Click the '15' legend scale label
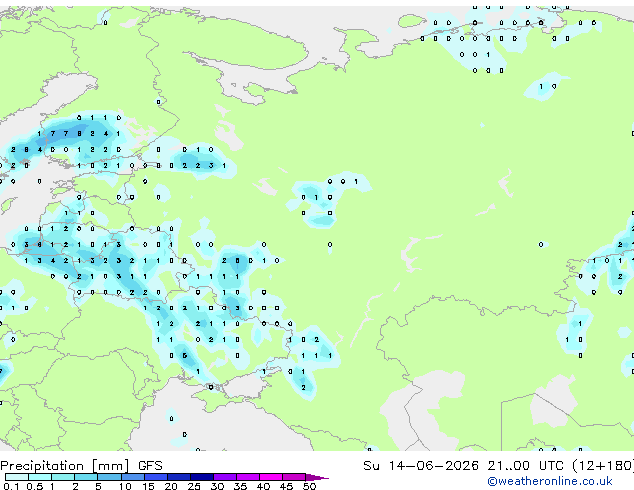 coord(148,486)
